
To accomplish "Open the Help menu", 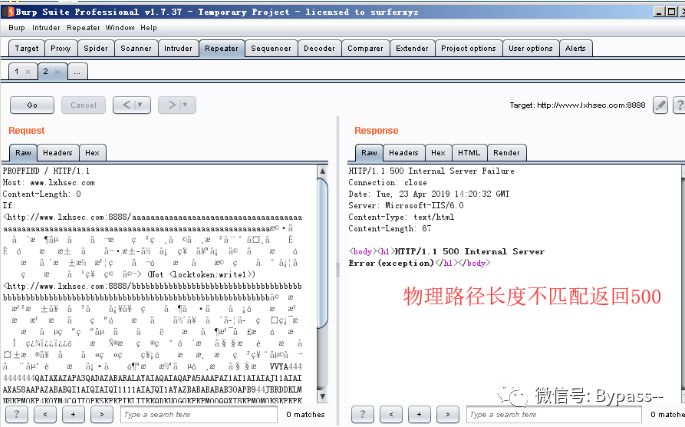I will pos(149,28).
